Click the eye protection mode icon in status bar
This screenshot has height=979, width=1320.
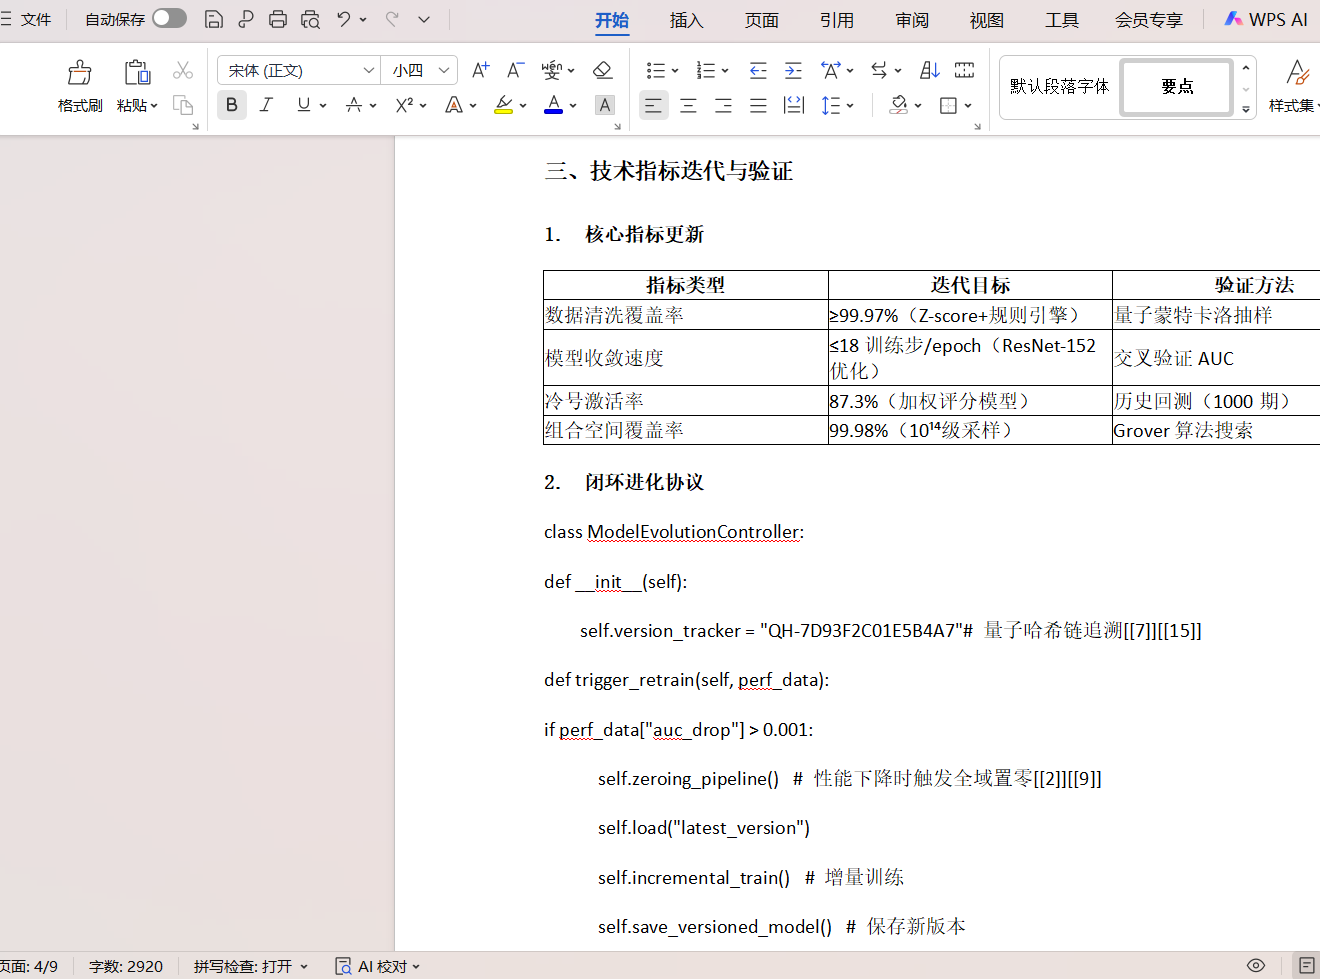coord(1256,965)
